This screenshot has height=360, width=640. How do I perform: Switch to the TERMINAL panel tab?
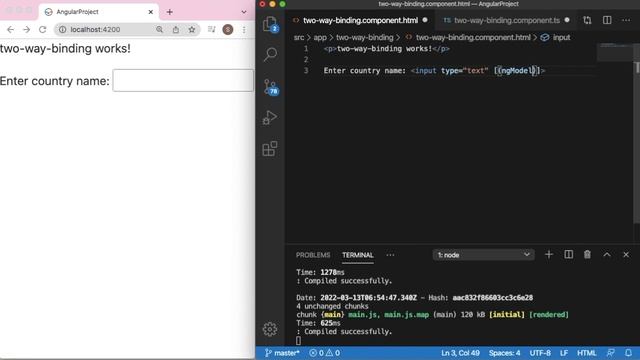358,255
